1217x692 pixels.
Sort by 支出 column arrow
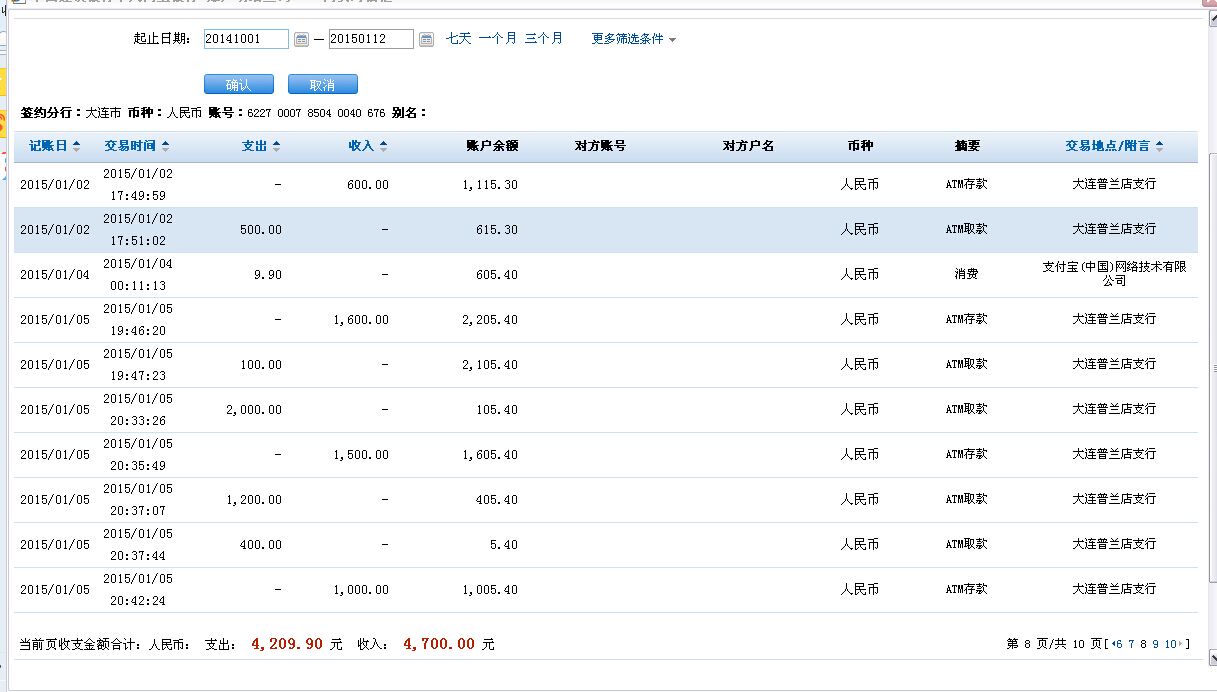tap(276, 146)
